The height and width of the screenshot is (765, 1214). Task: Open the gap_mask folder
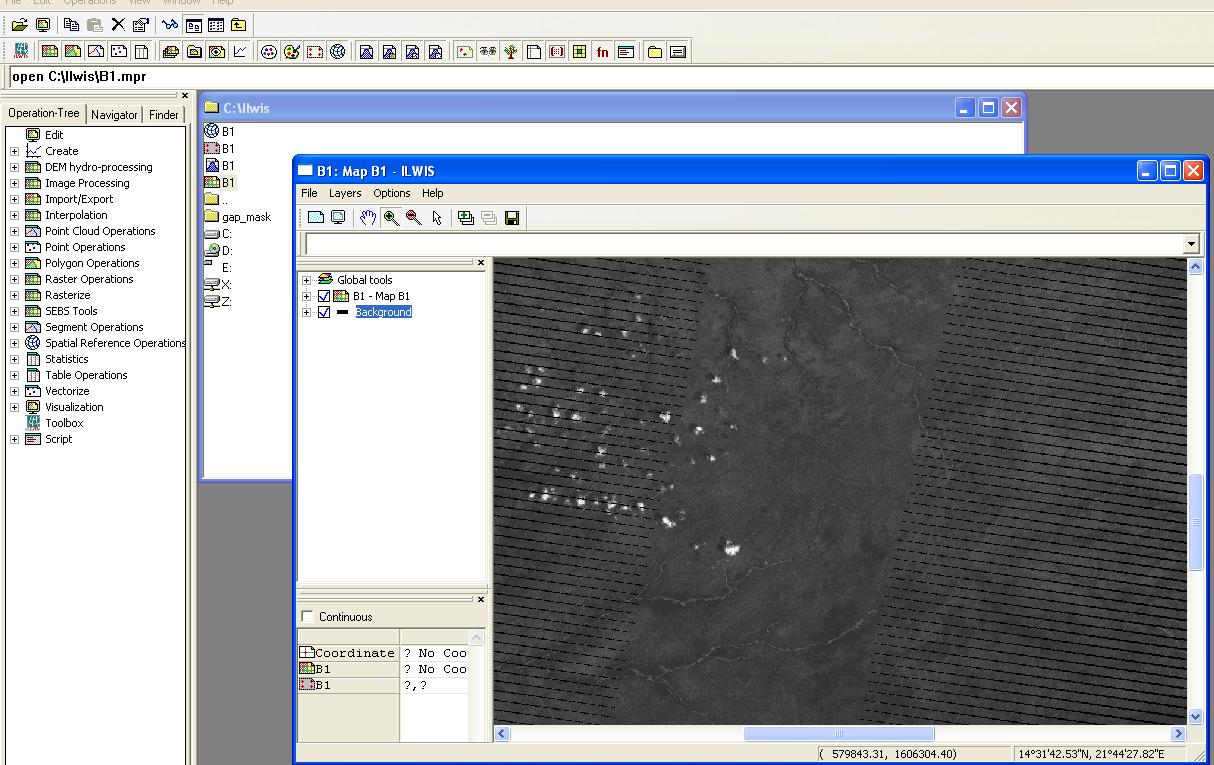[x=245, y=217]
